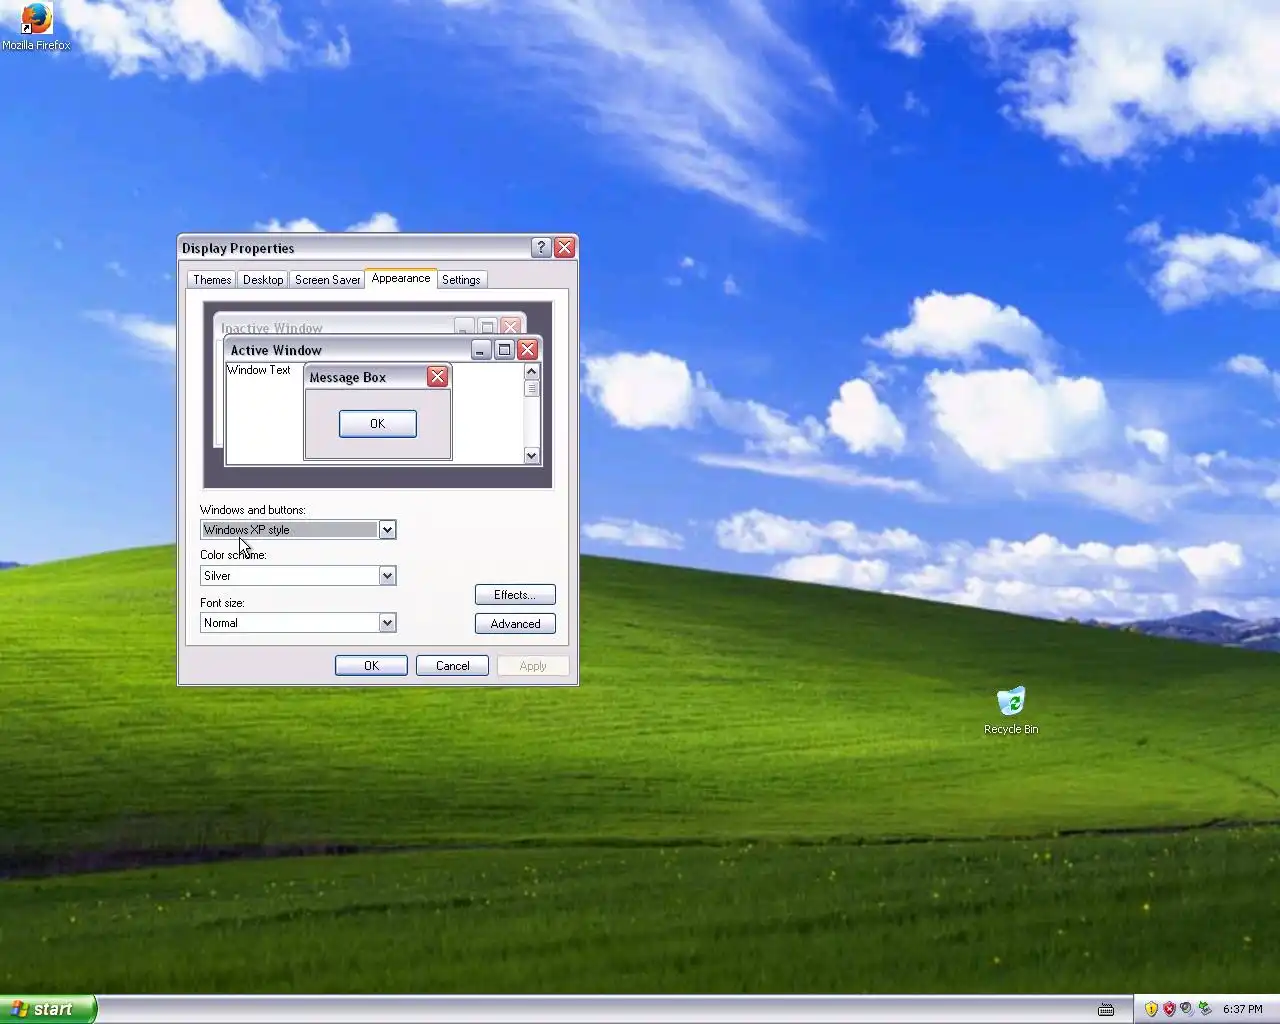
Task: Click the preview Active Window close icon
Action: (527, 349)
